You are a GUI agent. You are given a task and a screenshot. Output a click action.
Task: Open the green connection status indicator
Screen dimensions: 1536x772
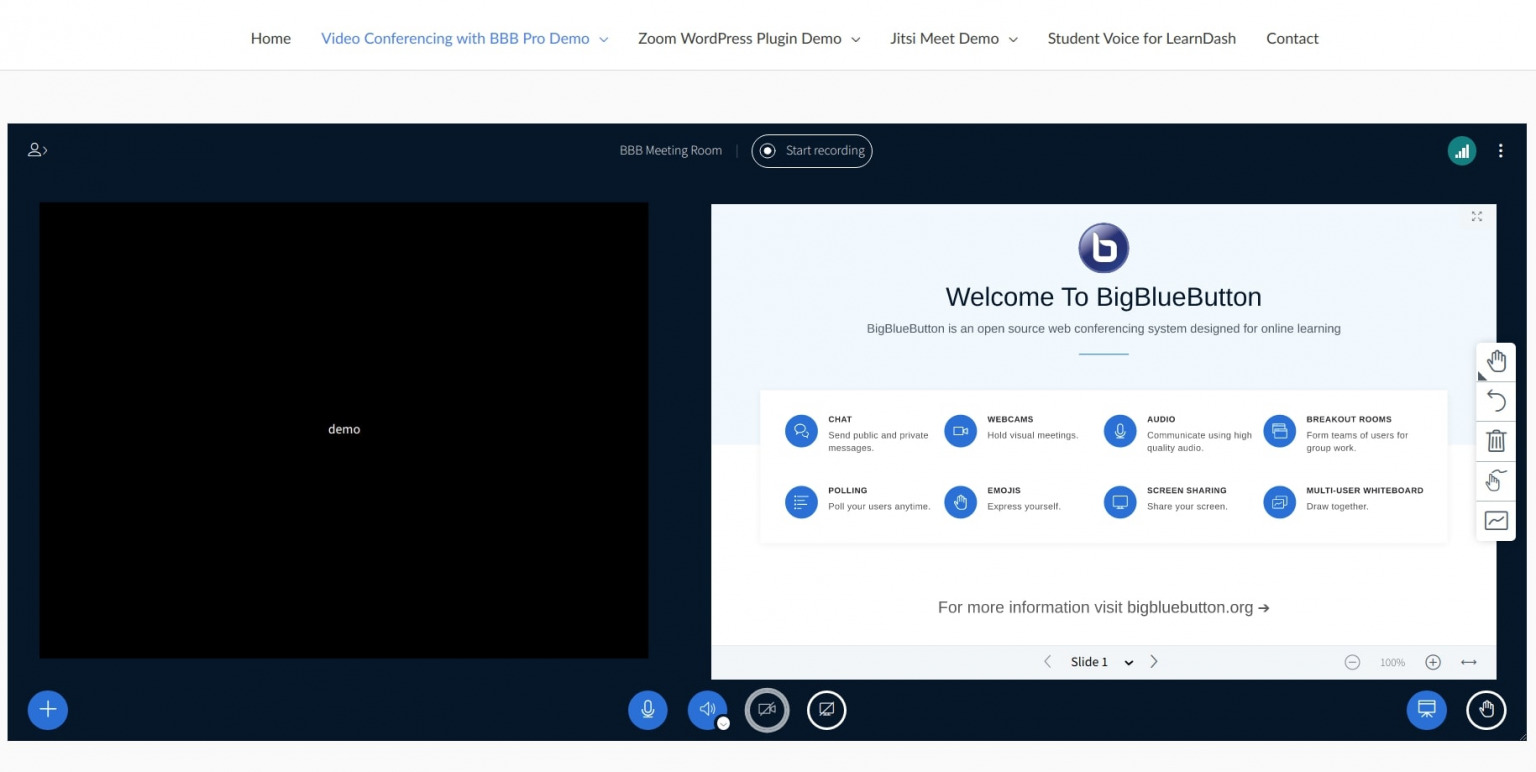pyautogui.click(x=1462, y=151)
